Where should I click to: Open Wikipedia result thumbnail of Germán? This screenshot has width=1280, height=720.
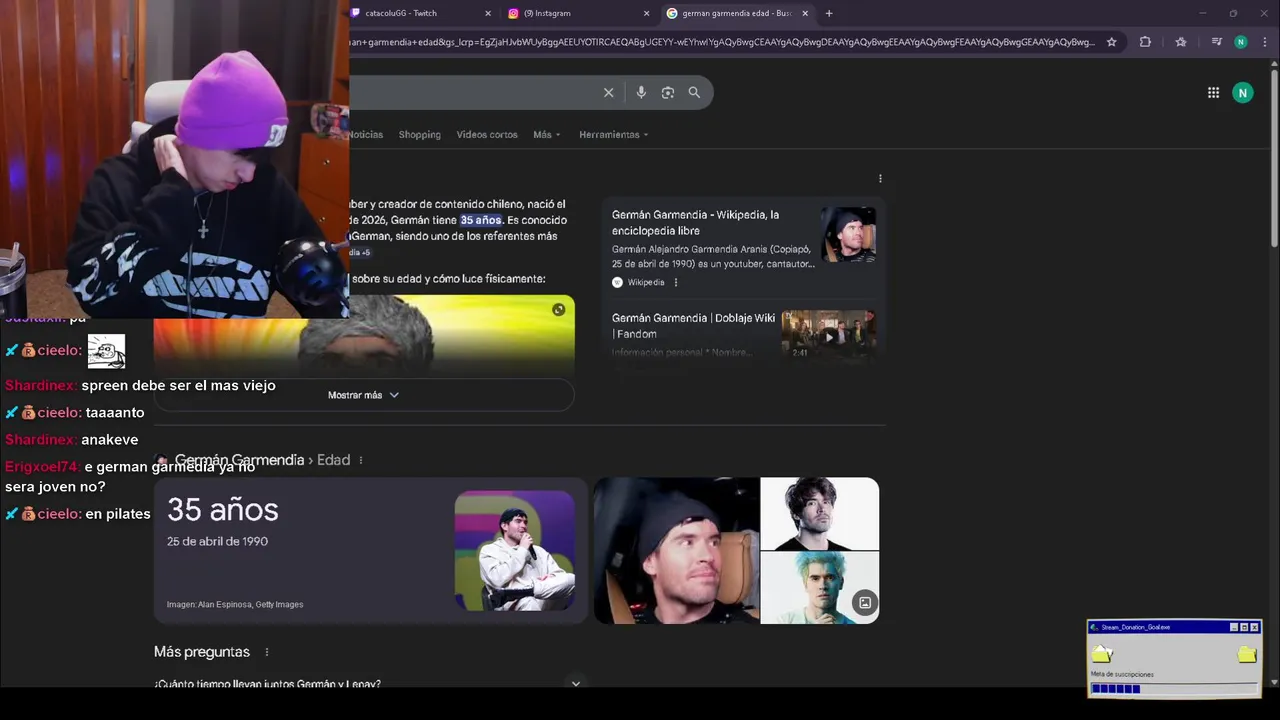(848, 234)
